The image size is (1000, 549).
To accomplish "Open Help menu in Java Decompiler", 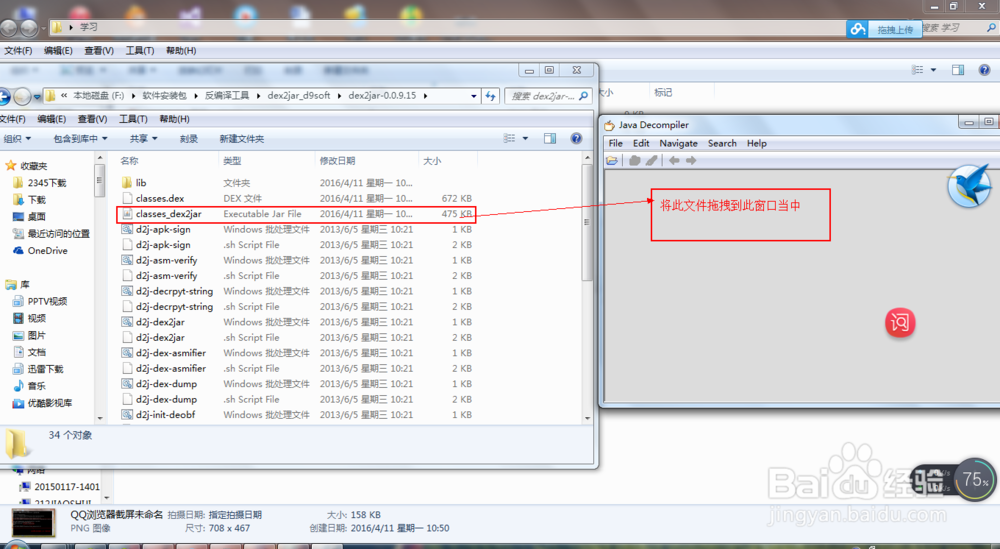I will point(756,143).
